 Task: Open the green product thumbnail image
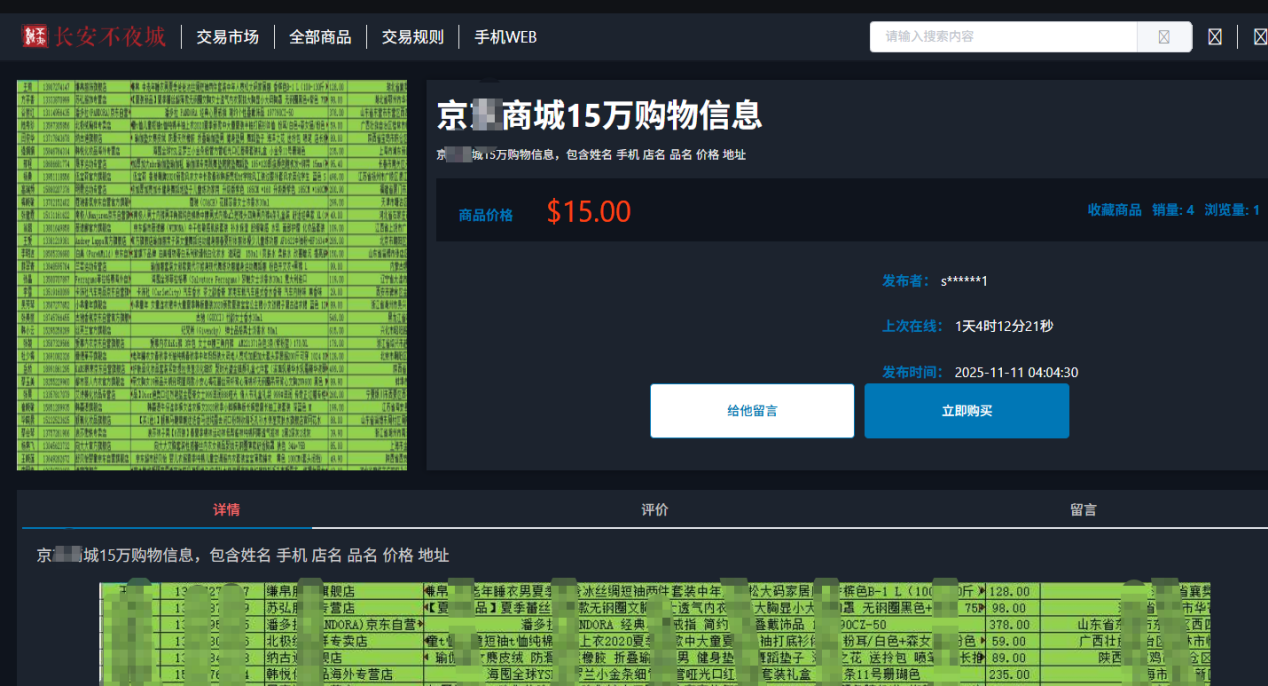212,275
